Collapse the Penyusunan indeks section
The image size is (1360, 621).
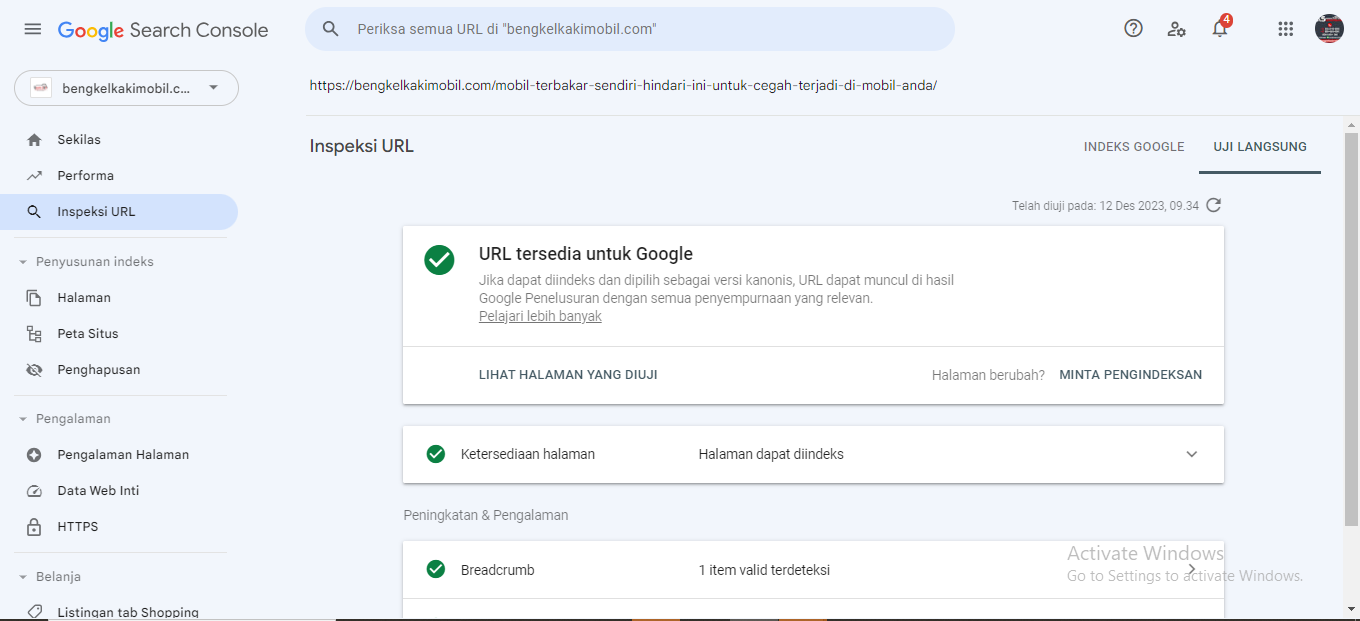(23, 262)
